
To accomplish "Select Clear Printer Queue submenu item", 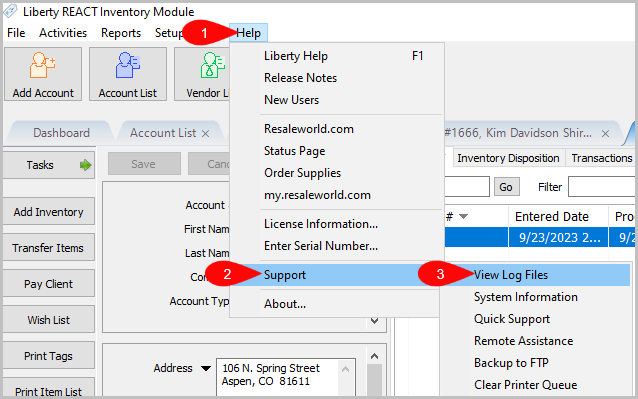I will coord(536,385).
